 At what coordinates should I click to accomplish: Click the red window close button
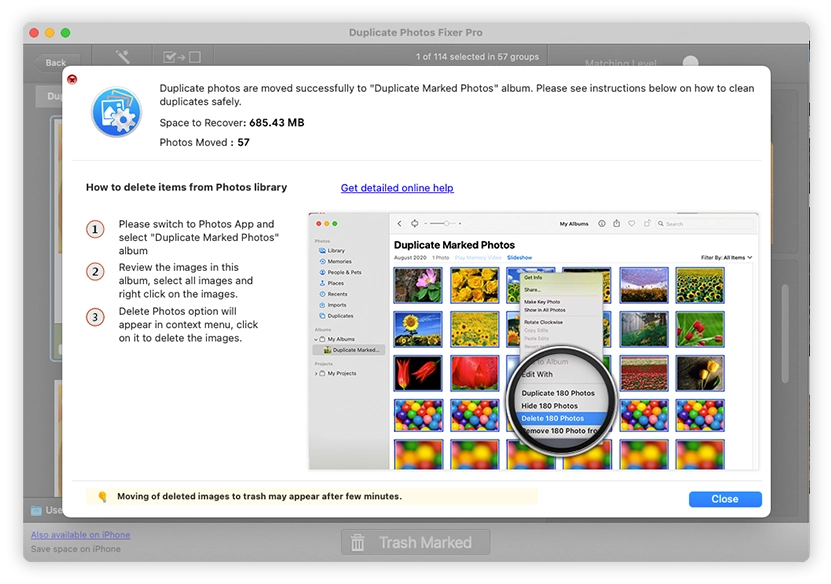(x=34, y=33)
